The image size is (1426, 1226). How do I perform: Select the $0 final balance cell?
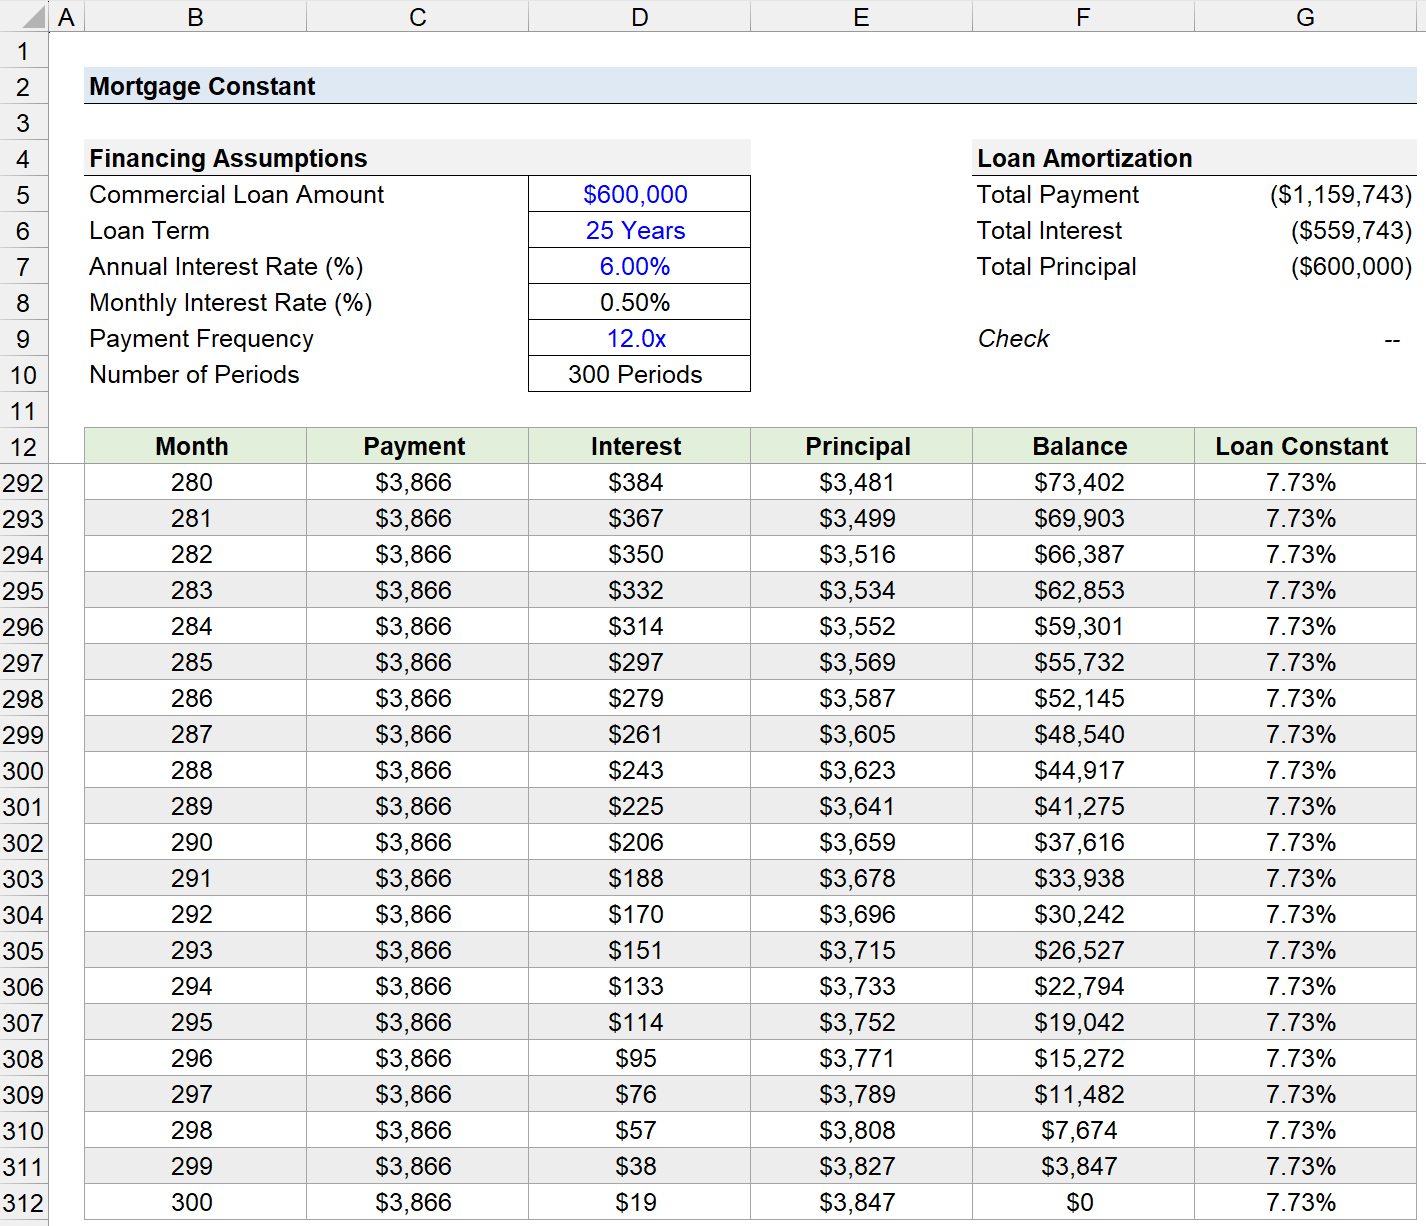pos(1084,1203)
